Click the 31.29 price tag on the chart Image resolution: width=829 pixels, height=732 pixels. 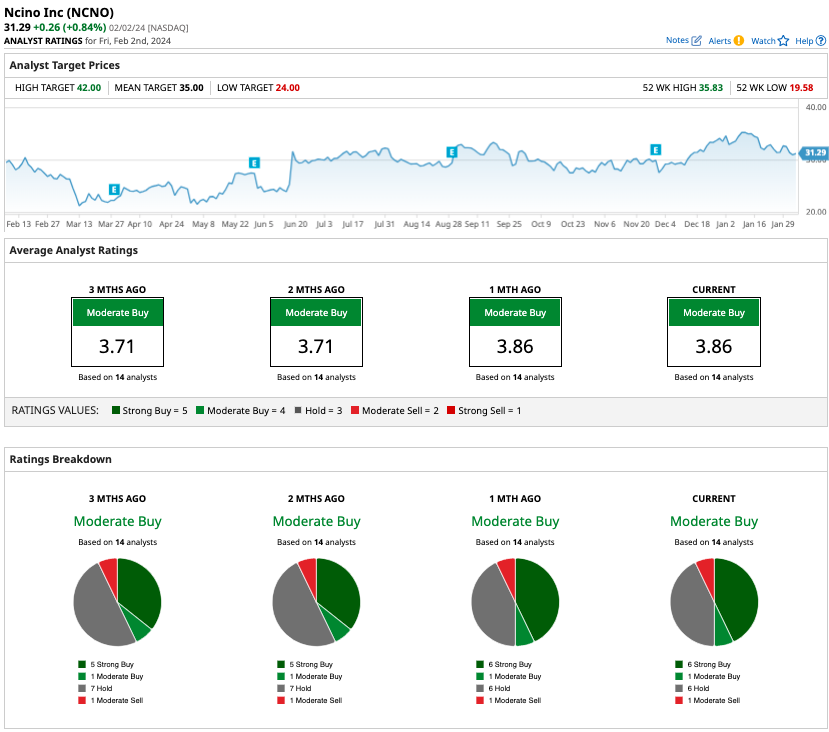[813, 153]
